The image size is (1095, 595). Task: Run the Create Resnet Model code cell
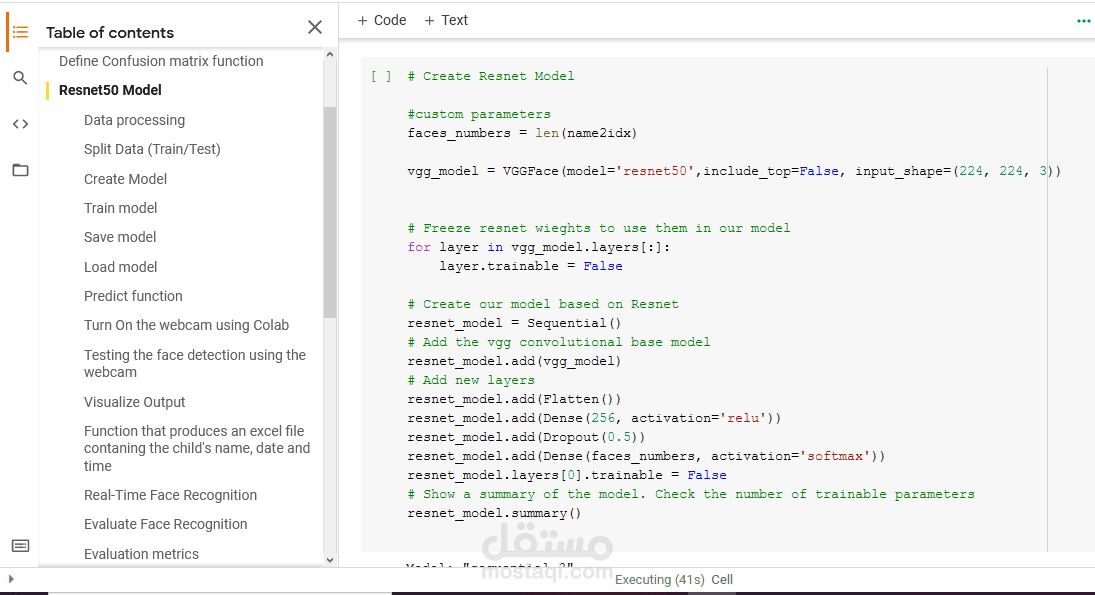pyautogui.click(x=381, y=77)
